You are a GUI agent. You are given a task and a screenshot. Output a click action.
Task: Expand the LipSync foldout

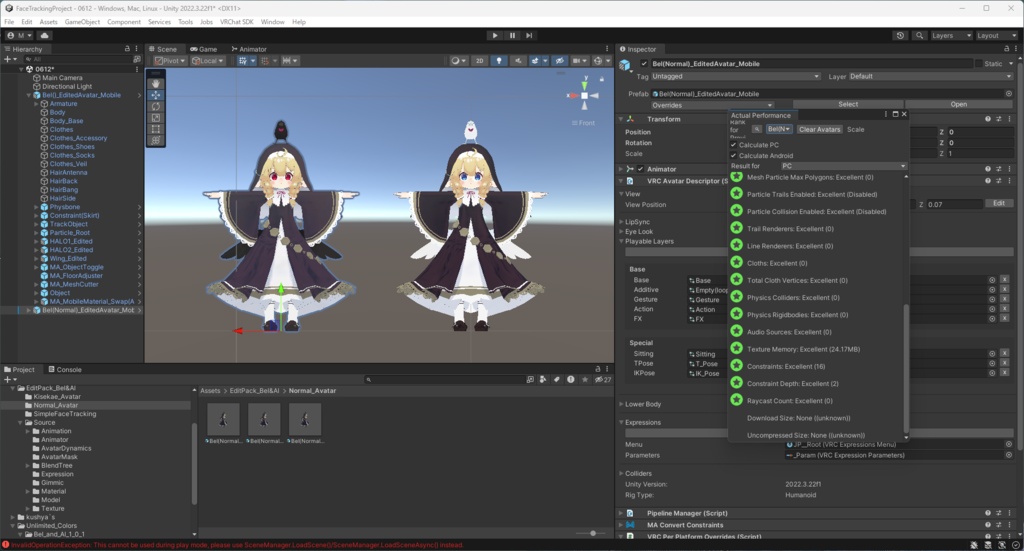tap(621, 222)
